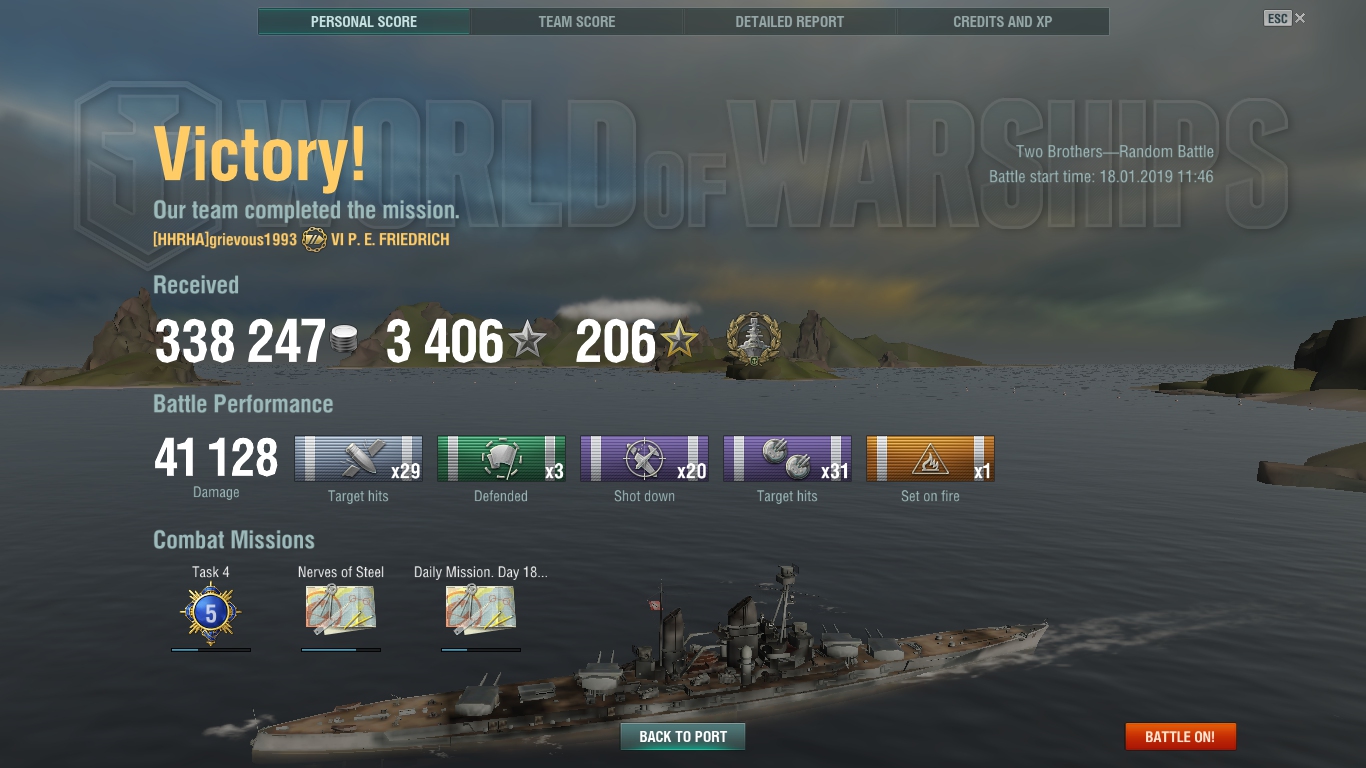Switch to the Team Score tab
Screen dimensions: 1366x768
(x=577, y=21)
